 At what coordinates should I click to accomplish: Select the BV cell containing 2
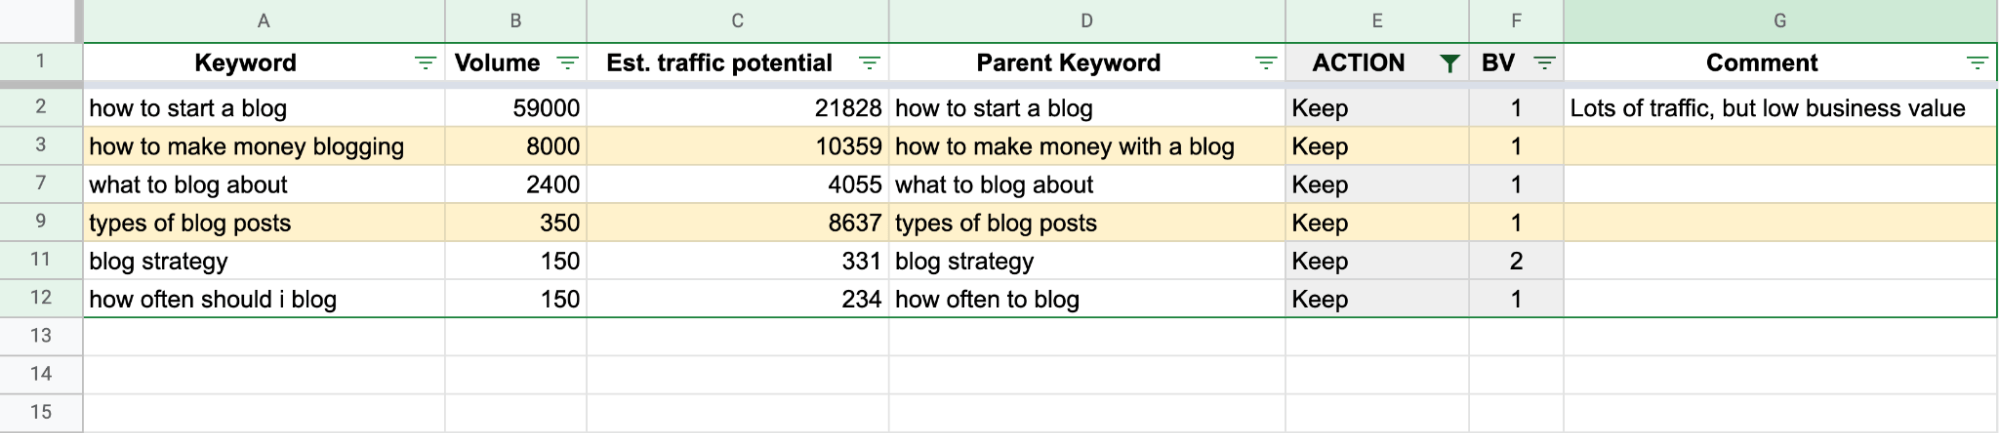[x=1516, y=261]
